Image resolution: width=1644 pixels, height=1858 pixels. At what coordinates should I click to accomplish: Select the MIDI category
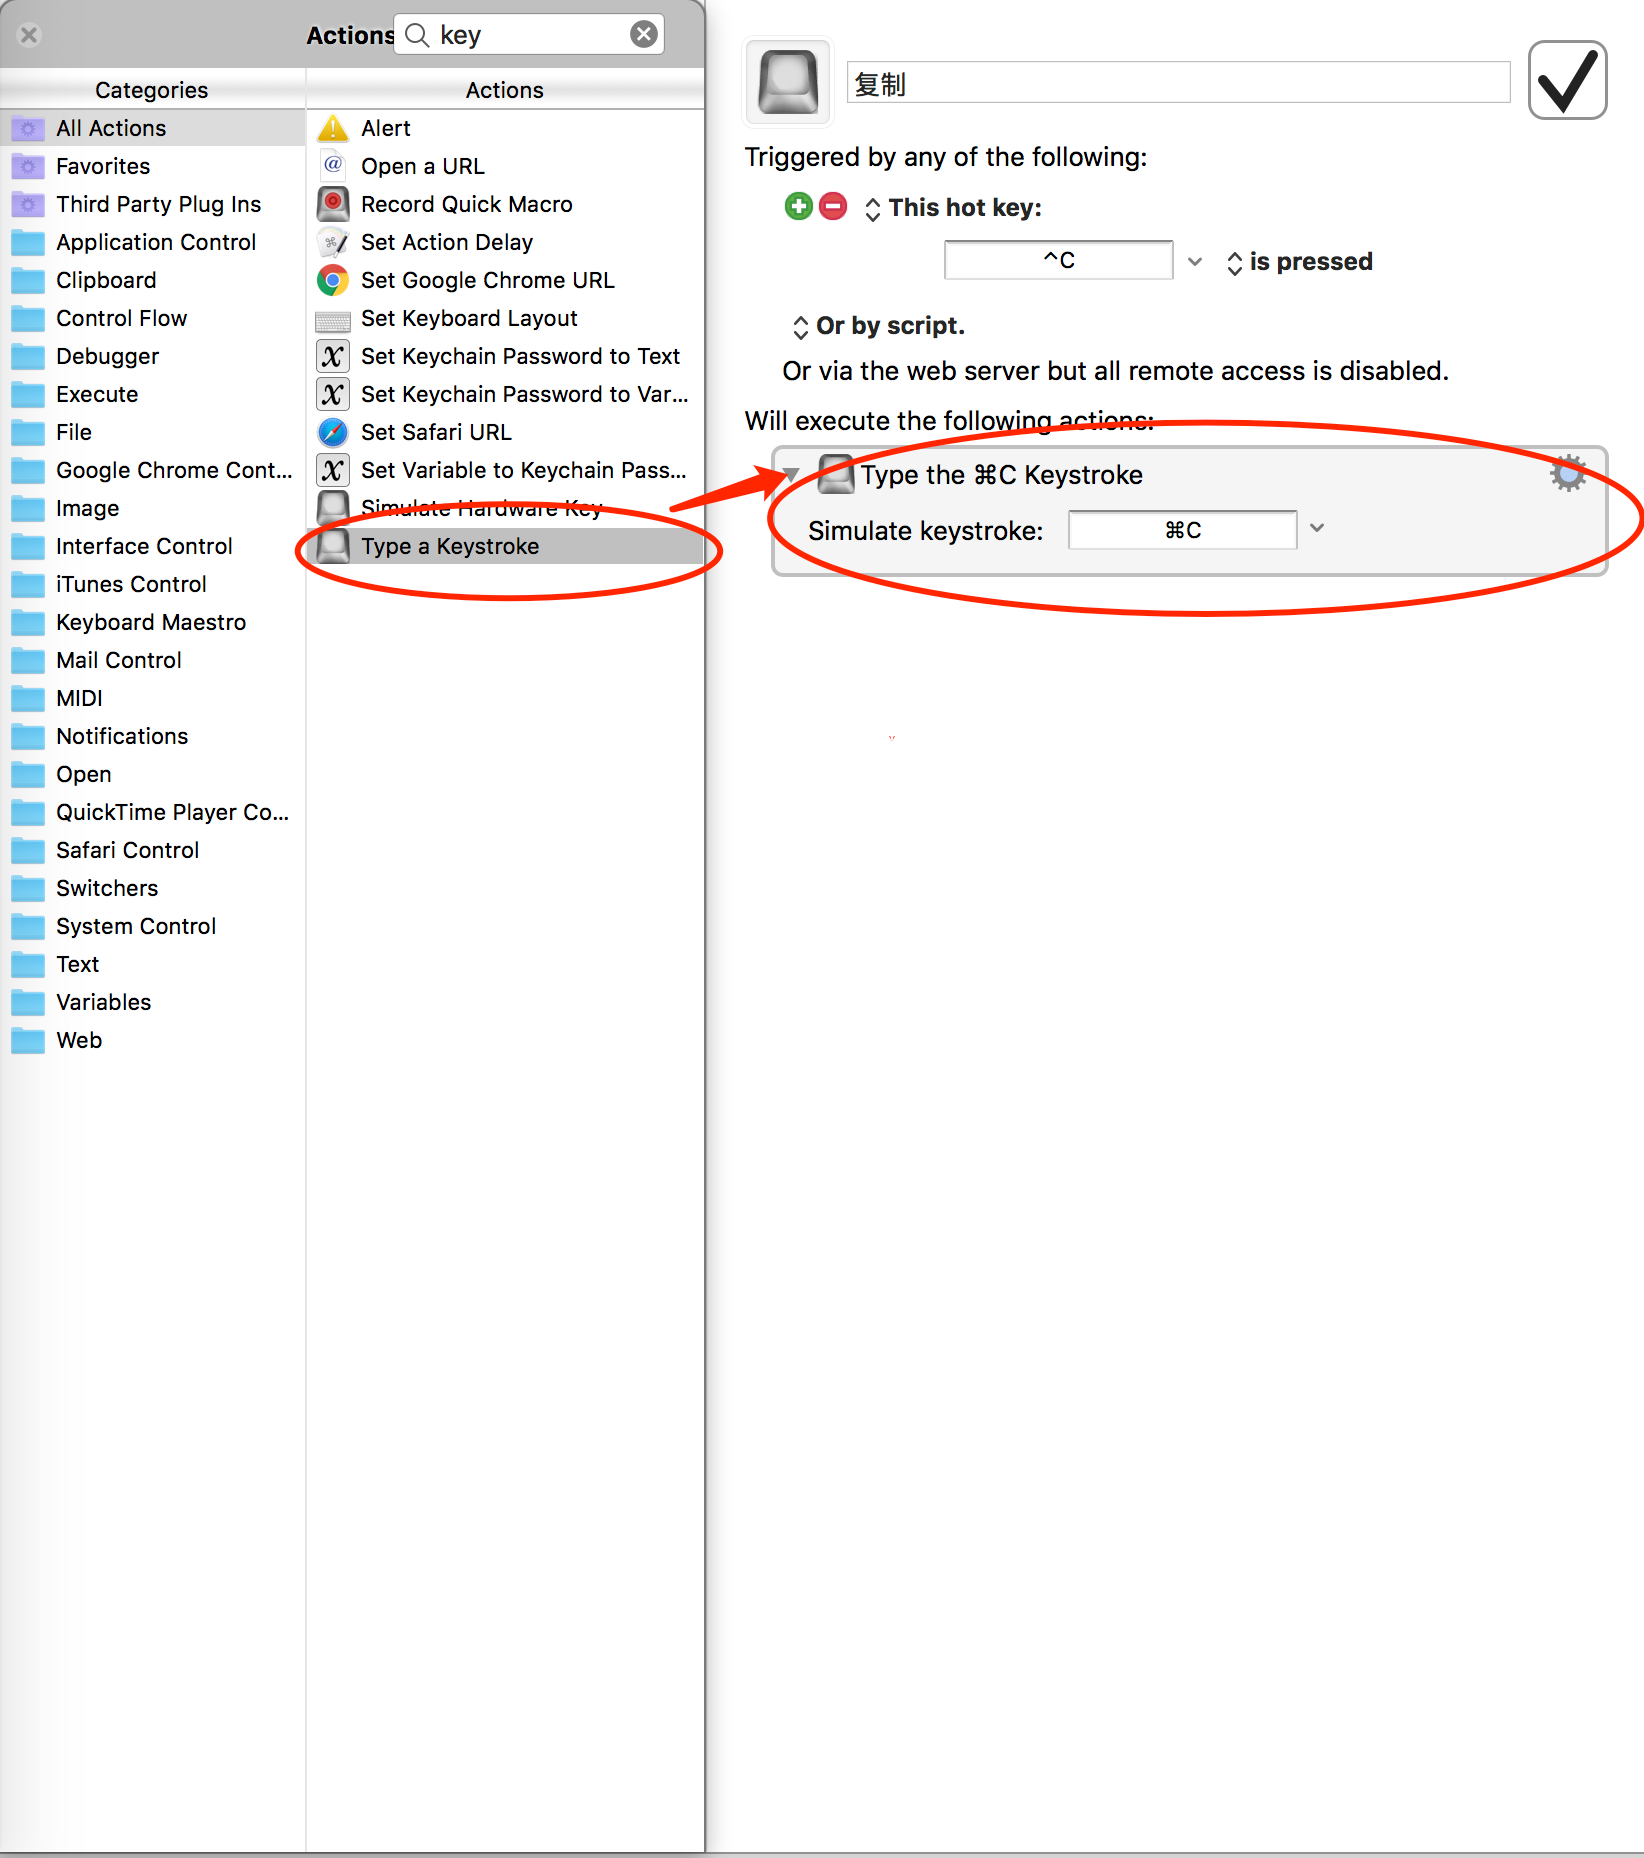[x=153, y=698]
